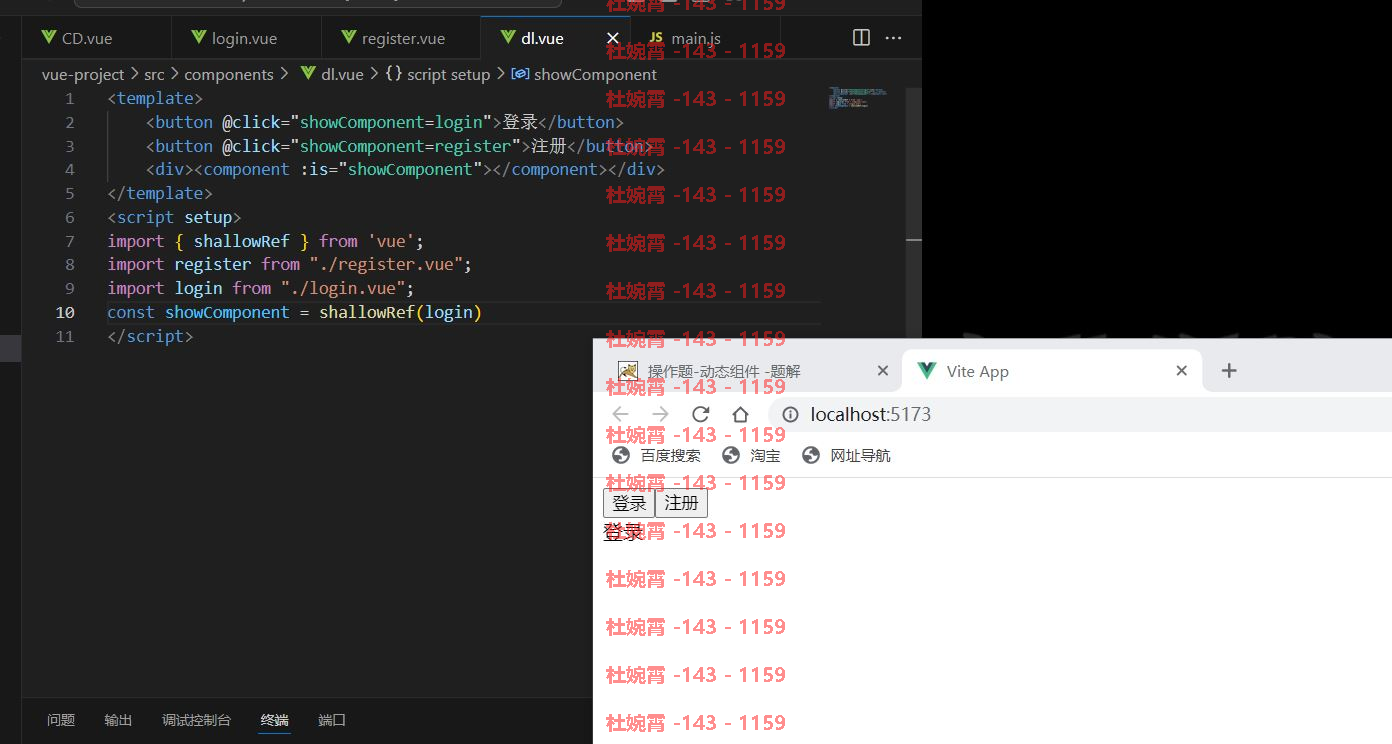
Task: Go back in the browser
Action: pyautogui.click(x=620, y=414)
